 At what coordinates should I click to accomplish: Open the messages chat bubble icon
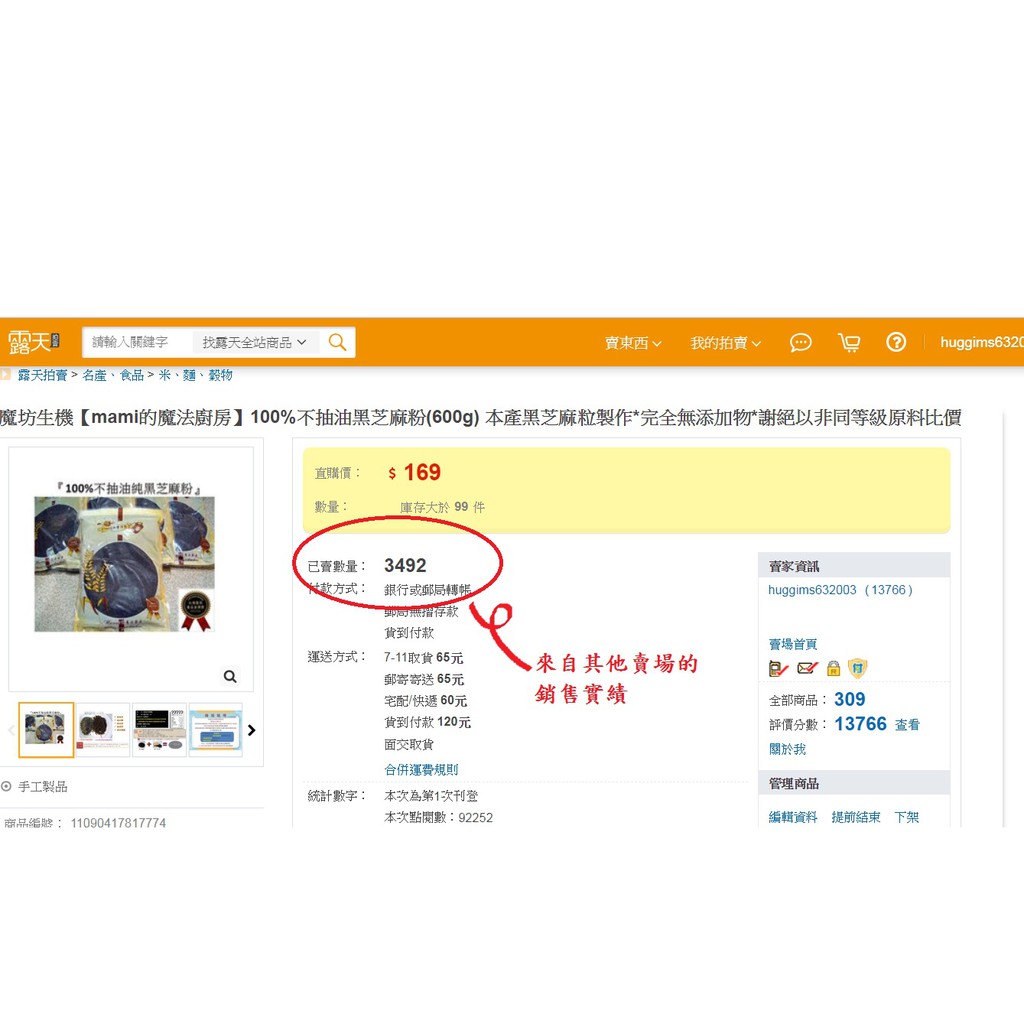[x=800, y=342]
